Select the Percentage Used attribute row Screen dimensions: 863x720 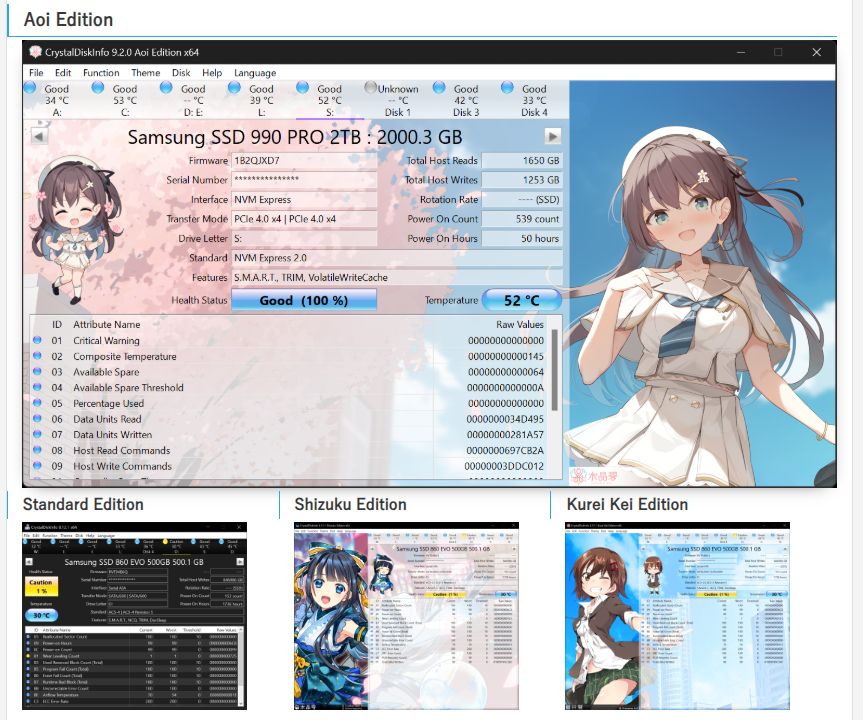pyautogui.click(x=290, y=403)
